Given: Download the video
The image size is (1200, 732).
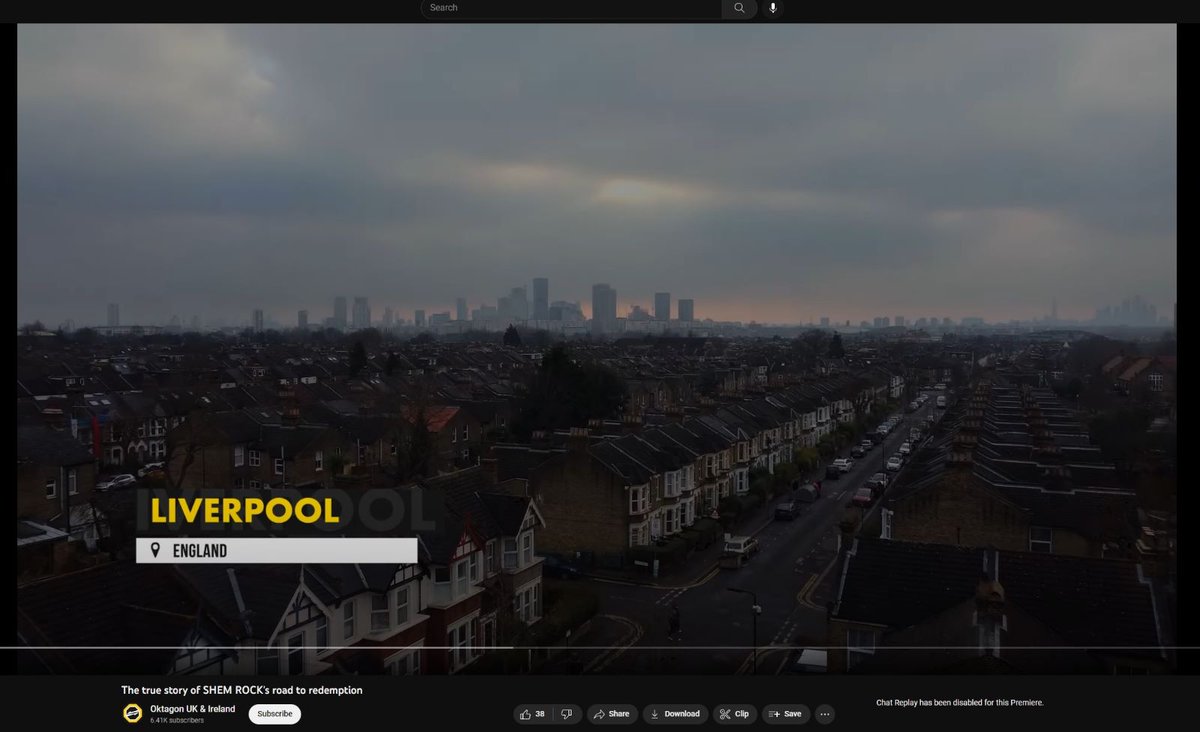Looking at the screenshot, I should tap(675, 714).
